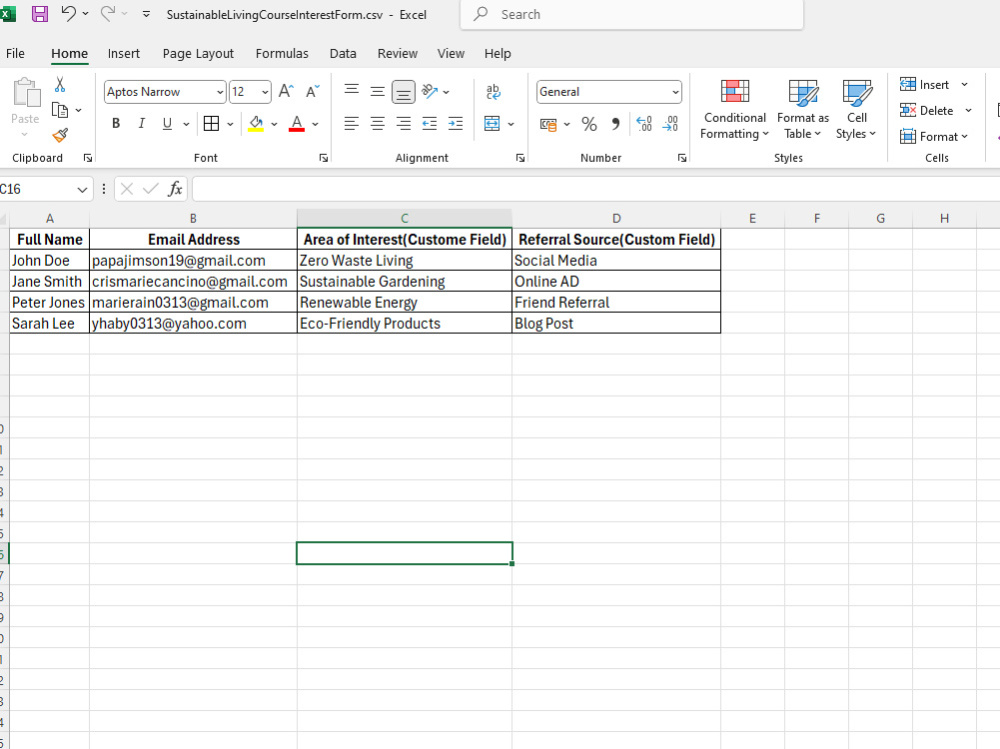Open Font settings dialog launcher

pyautogui.click(x=323, y=158)
